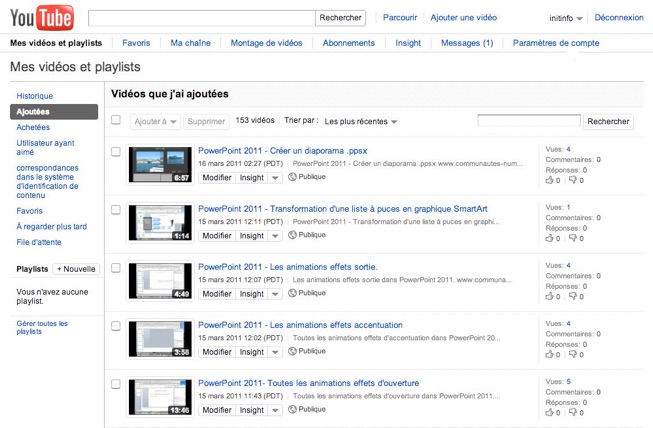Click Publique globe icon for effets accentuation video
Viewport: 653px width, 428px height.
click(x=292, y=351)
